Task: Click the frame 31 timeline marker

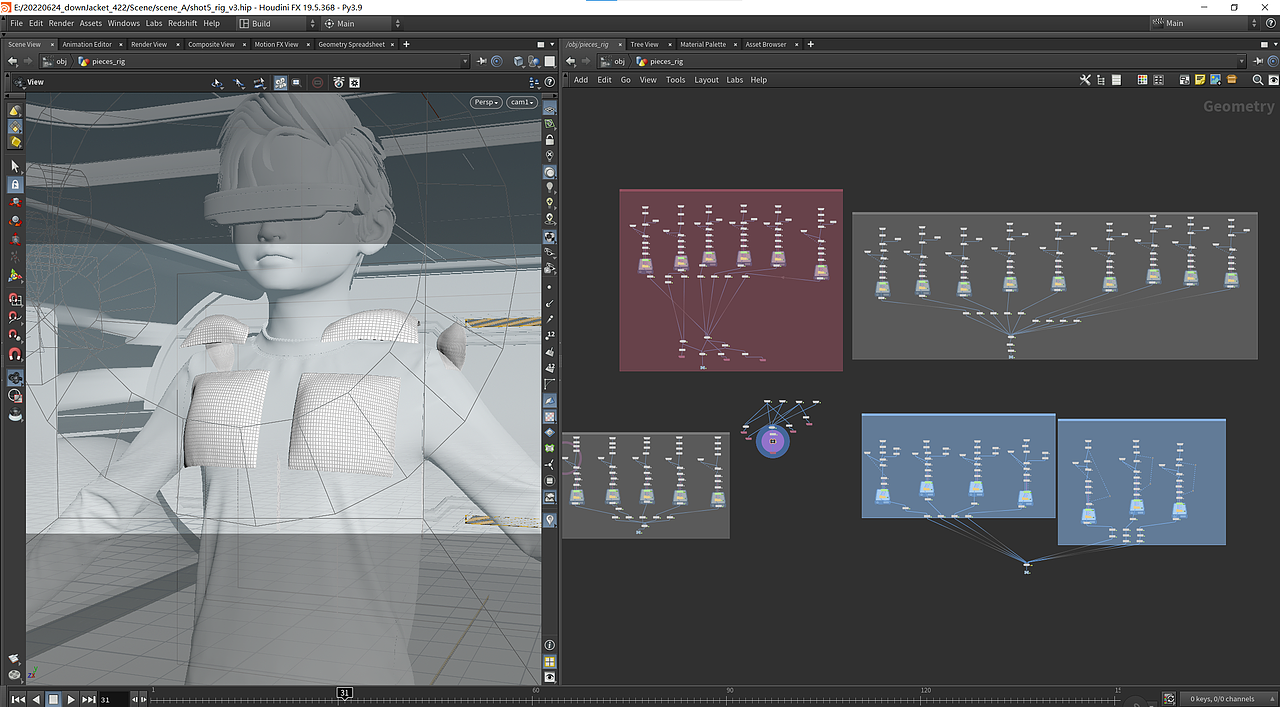Action: [344, 692]
